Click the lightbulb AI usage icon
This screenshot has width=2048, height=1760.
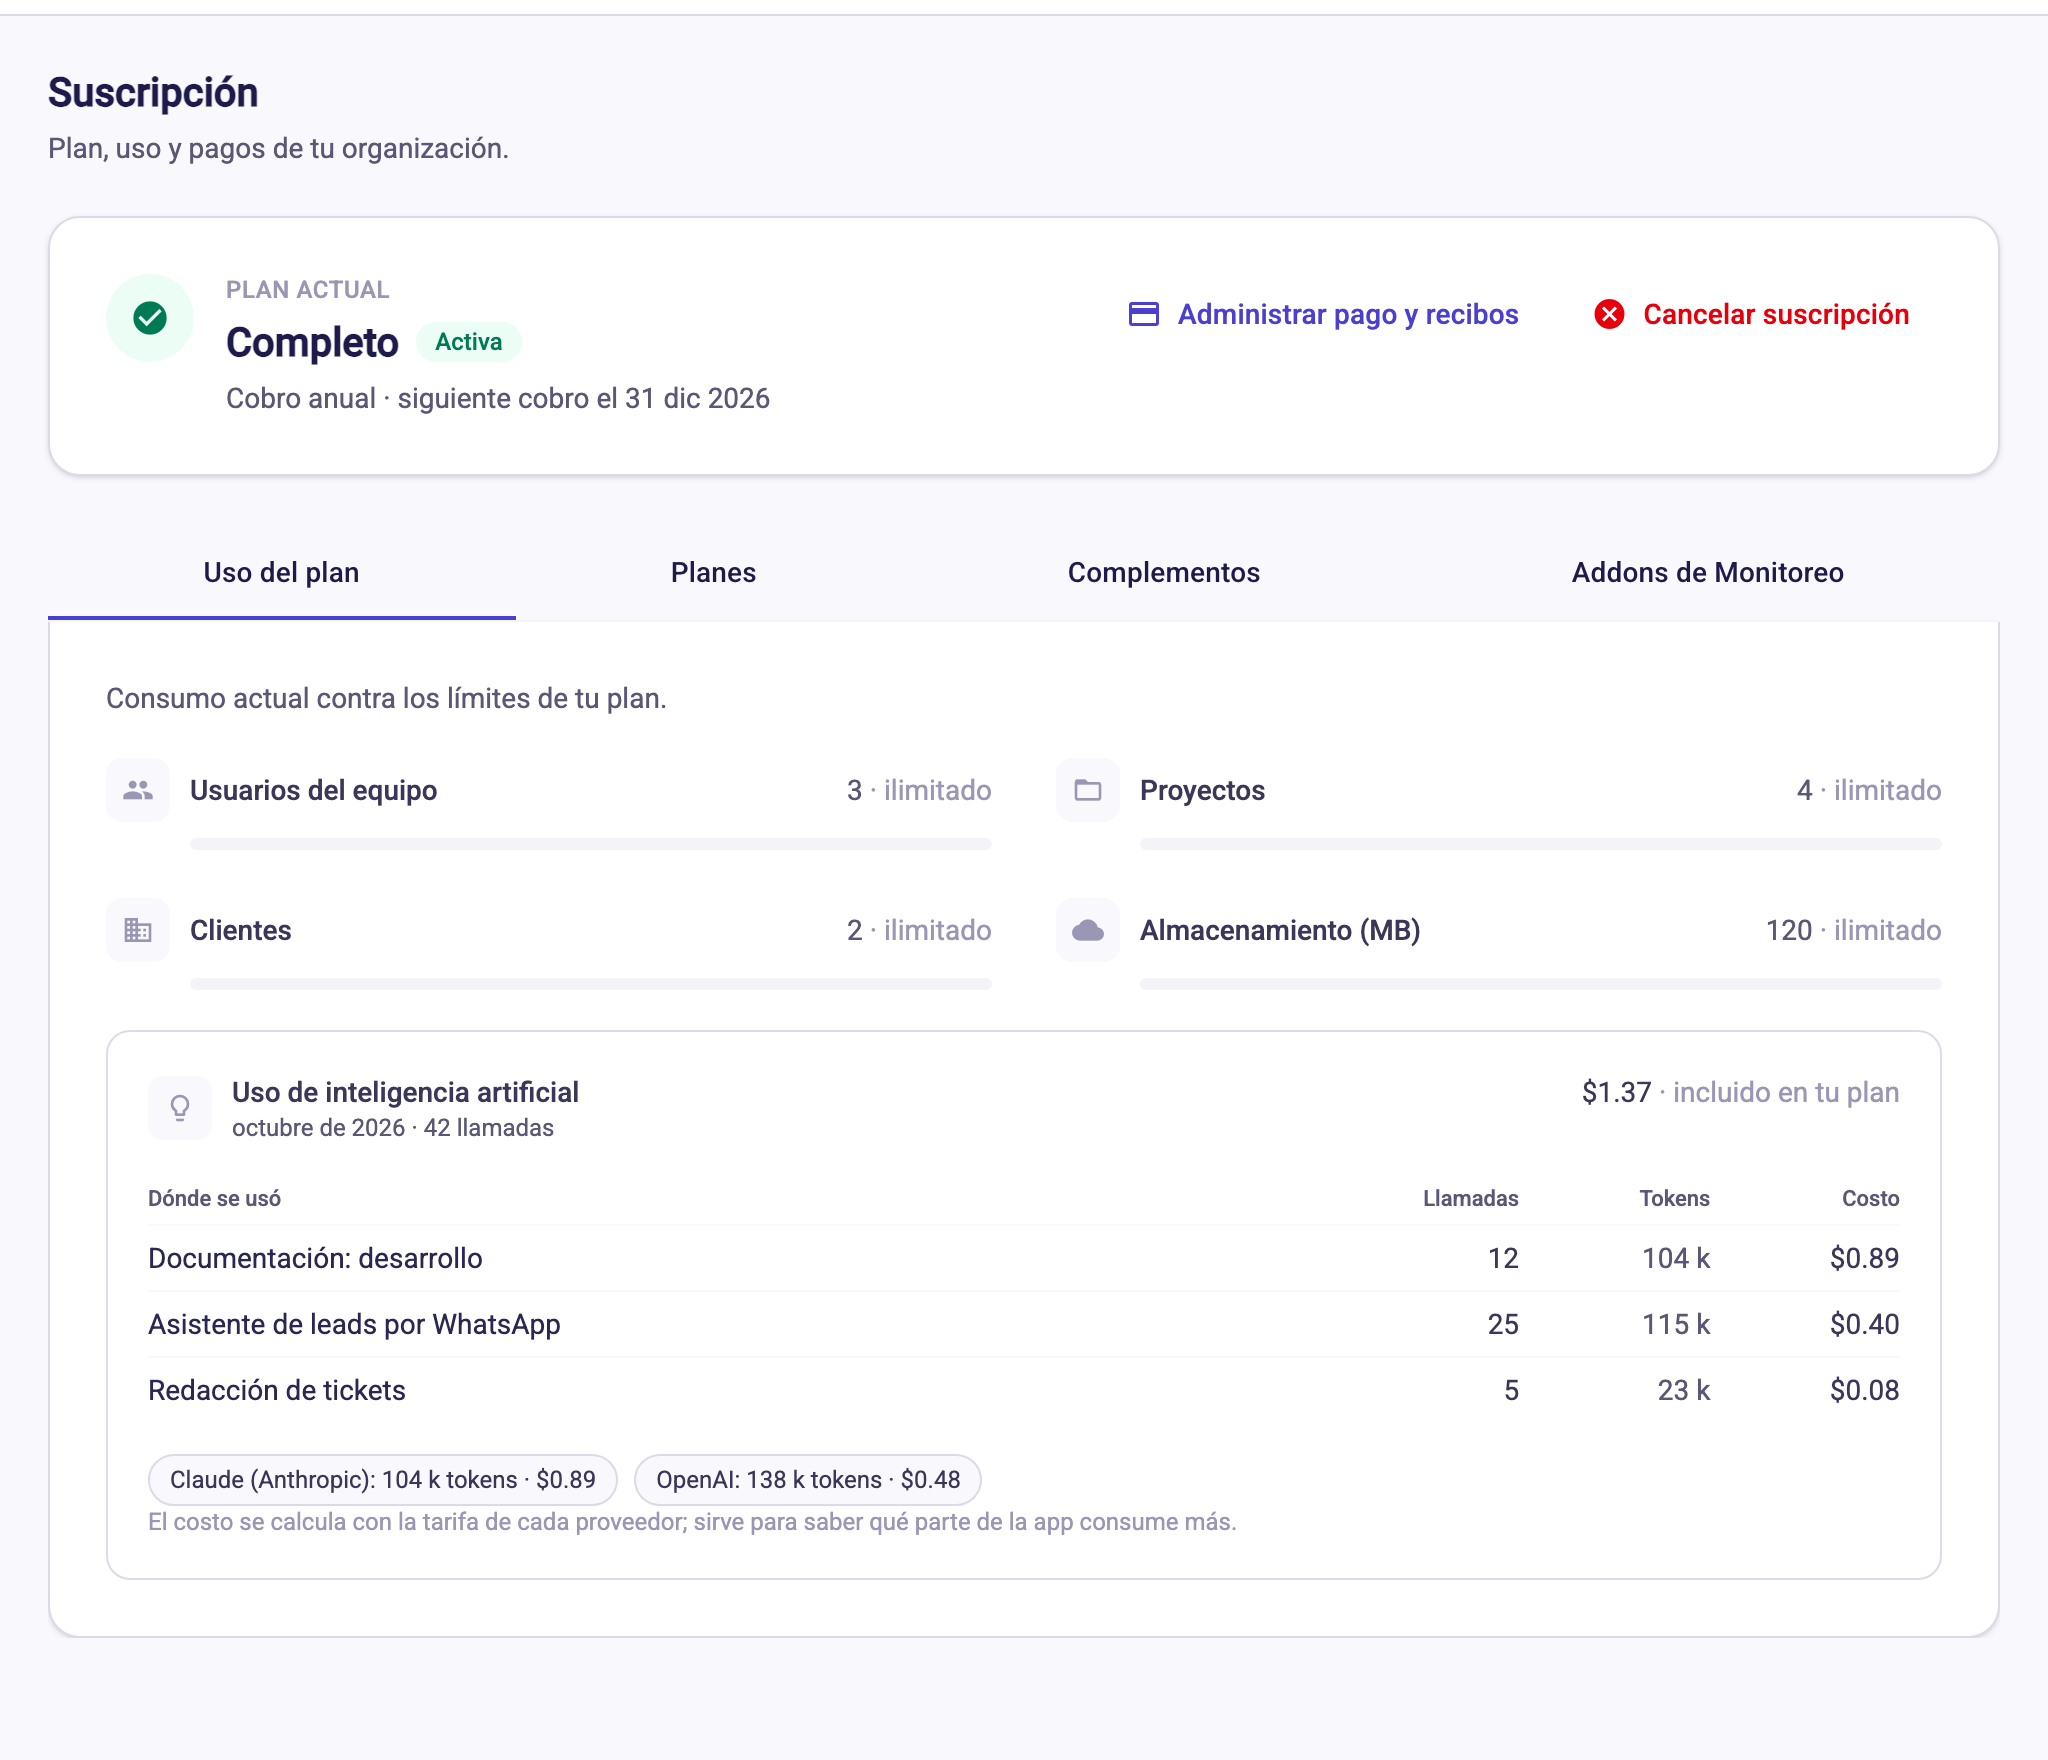pos(180,1108)
